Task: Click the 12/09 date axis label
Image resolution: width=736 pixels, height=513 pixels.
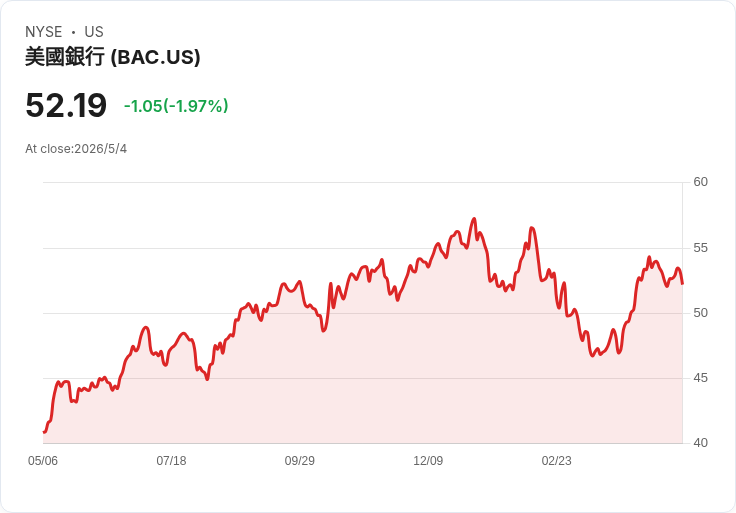Action: pos(428,460)
